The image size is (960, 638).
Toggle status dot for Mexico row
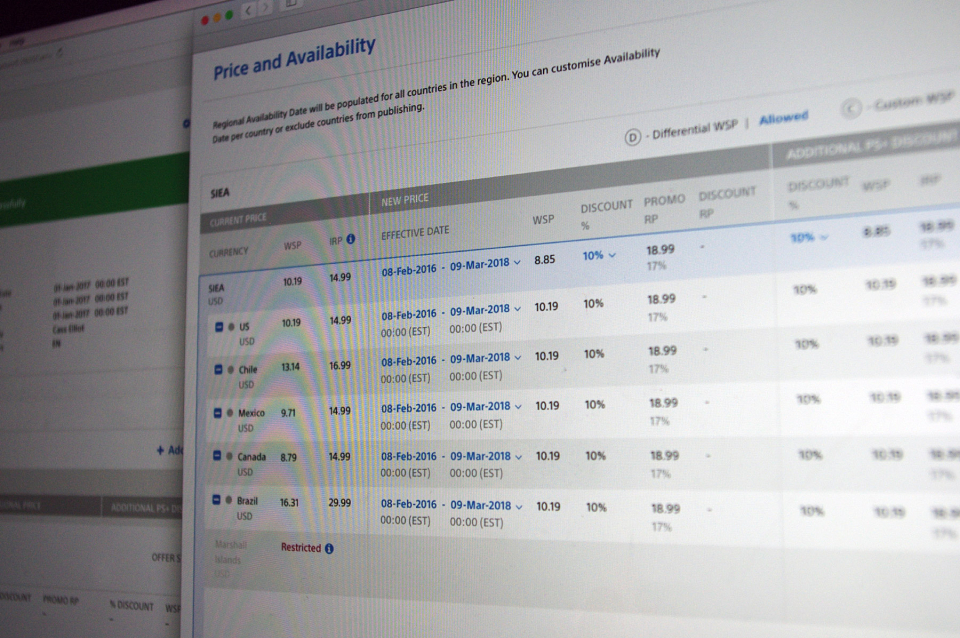pos(230,413)
